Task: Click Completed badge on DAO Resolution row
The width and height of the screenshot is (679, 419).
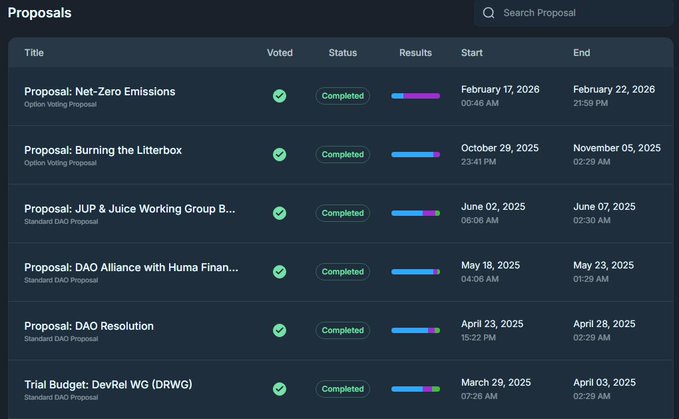Action: click(x=343, y=330)
